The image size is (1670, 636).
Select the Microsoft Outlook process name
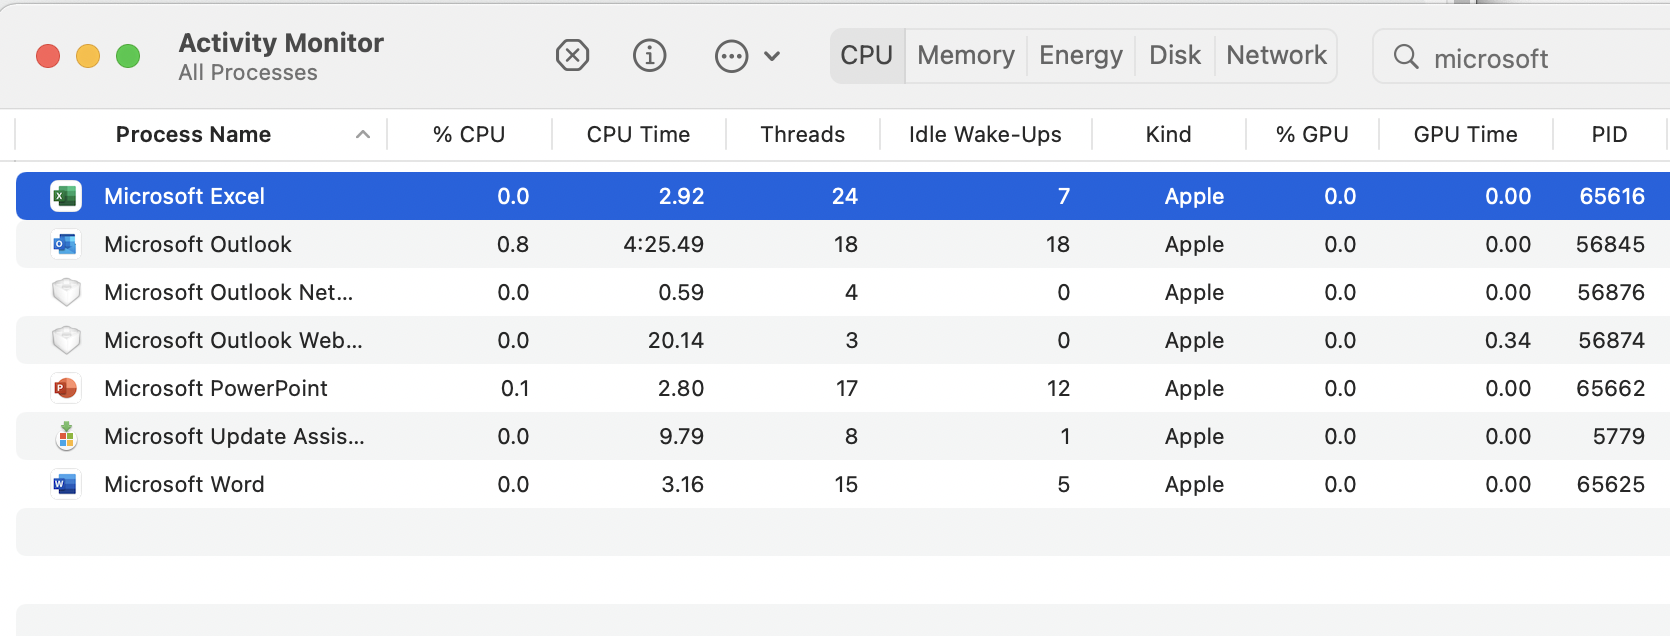[198, 244]
